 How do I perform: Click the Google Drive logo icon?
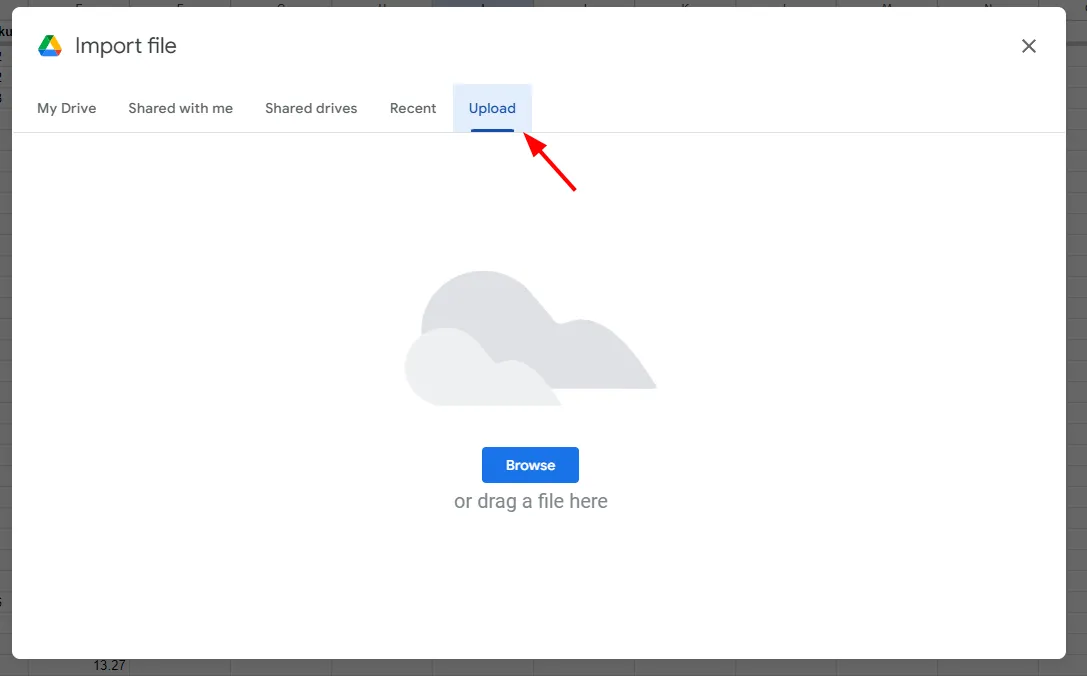(x=50, y=46)
